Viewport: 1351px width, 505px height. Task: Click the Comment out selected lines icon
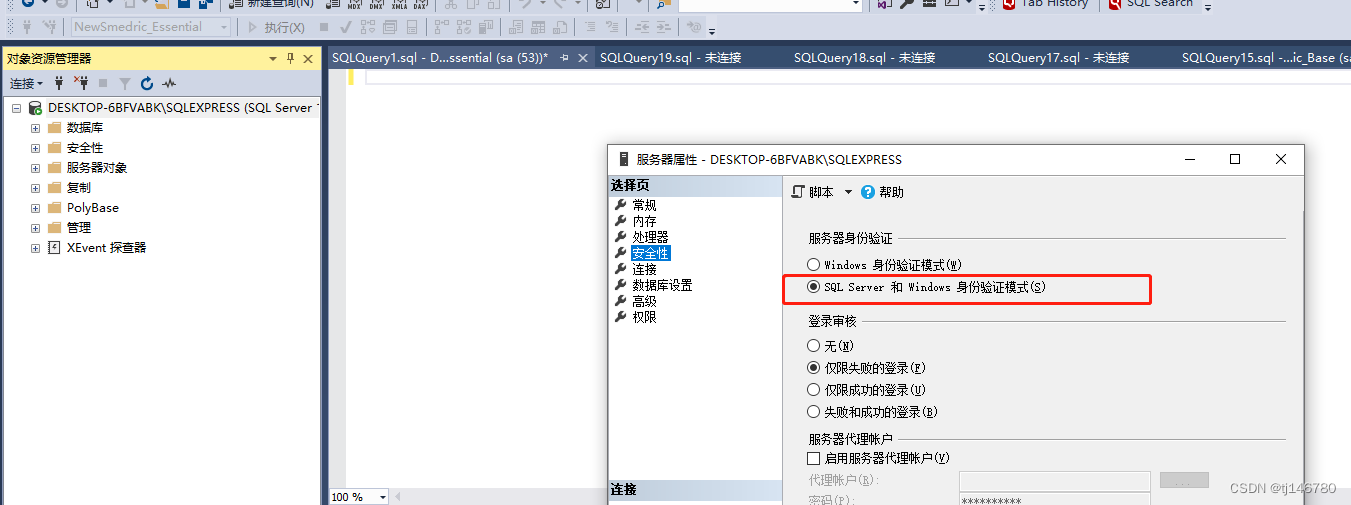pyautogui.click(x=590, y=27)
